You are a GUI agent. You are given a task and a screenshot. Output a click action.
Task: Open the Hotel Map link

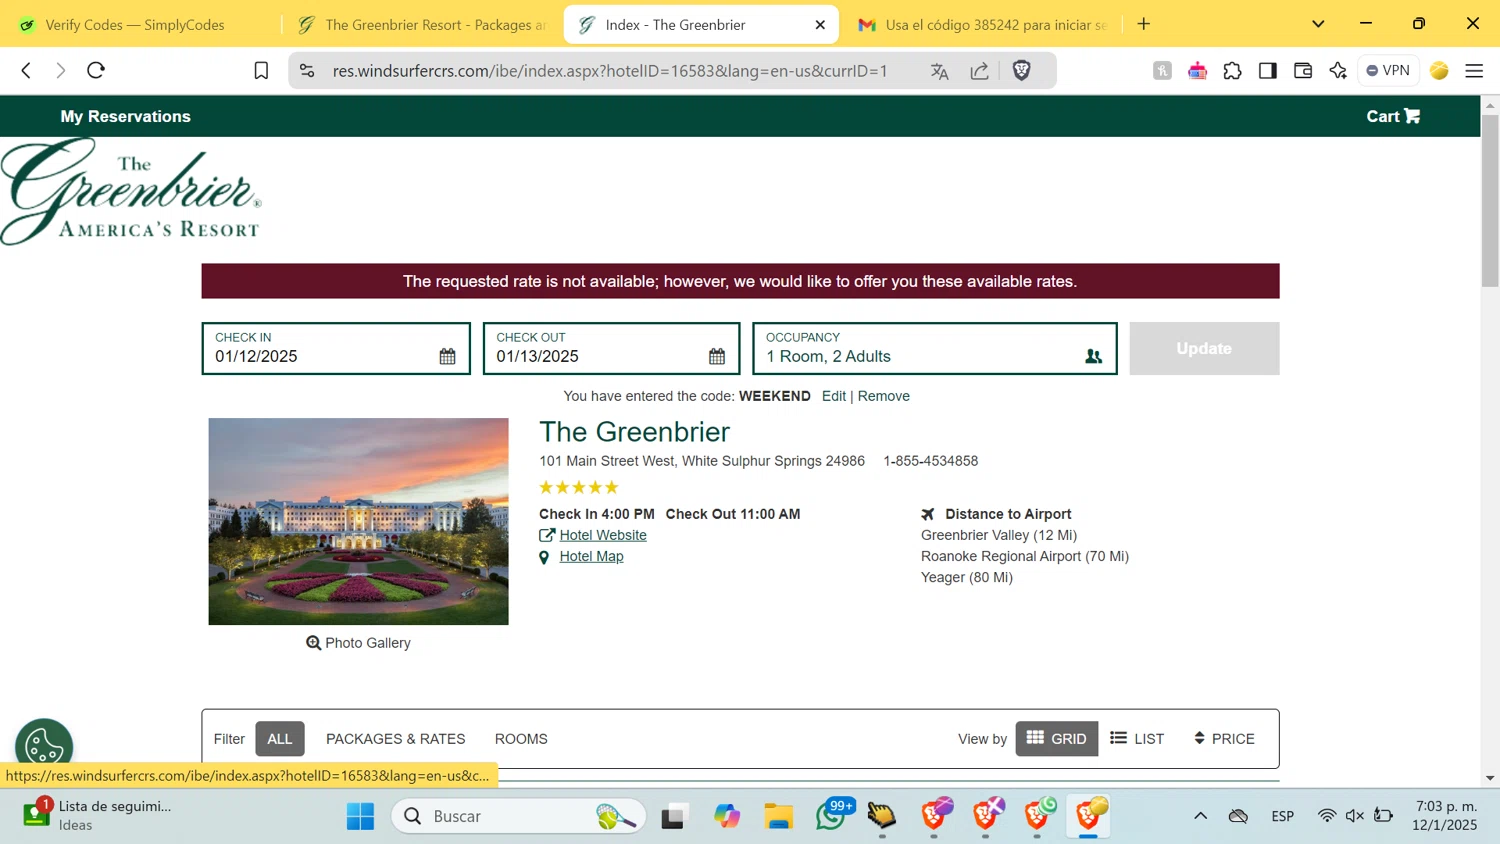[x=591, y=556]
